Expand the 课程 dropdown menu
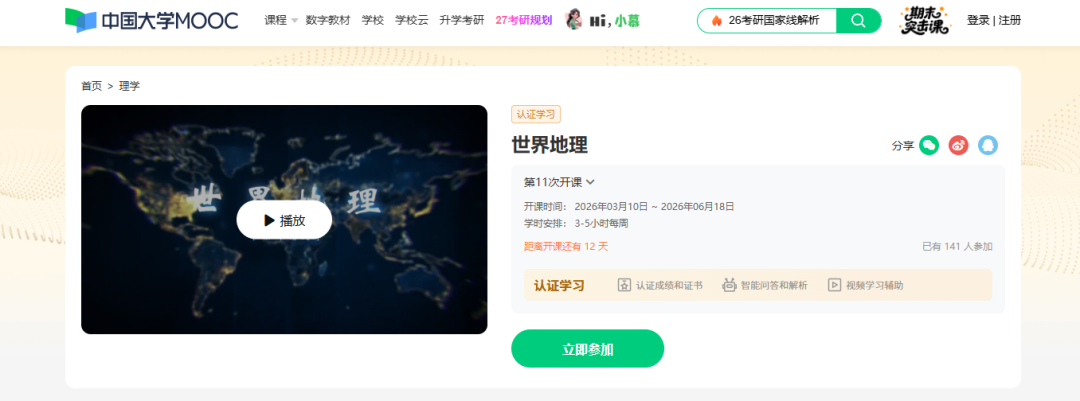The height and width of the screenshot is (401, 1080). (281, 21)
